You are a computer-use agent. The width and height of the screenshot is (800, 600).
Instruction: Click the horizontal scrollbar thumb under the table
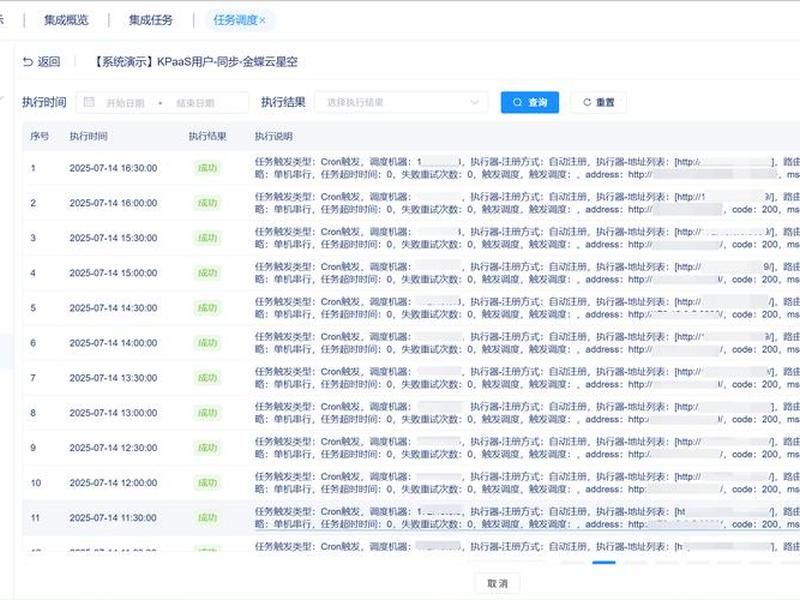tap(604, 562)
